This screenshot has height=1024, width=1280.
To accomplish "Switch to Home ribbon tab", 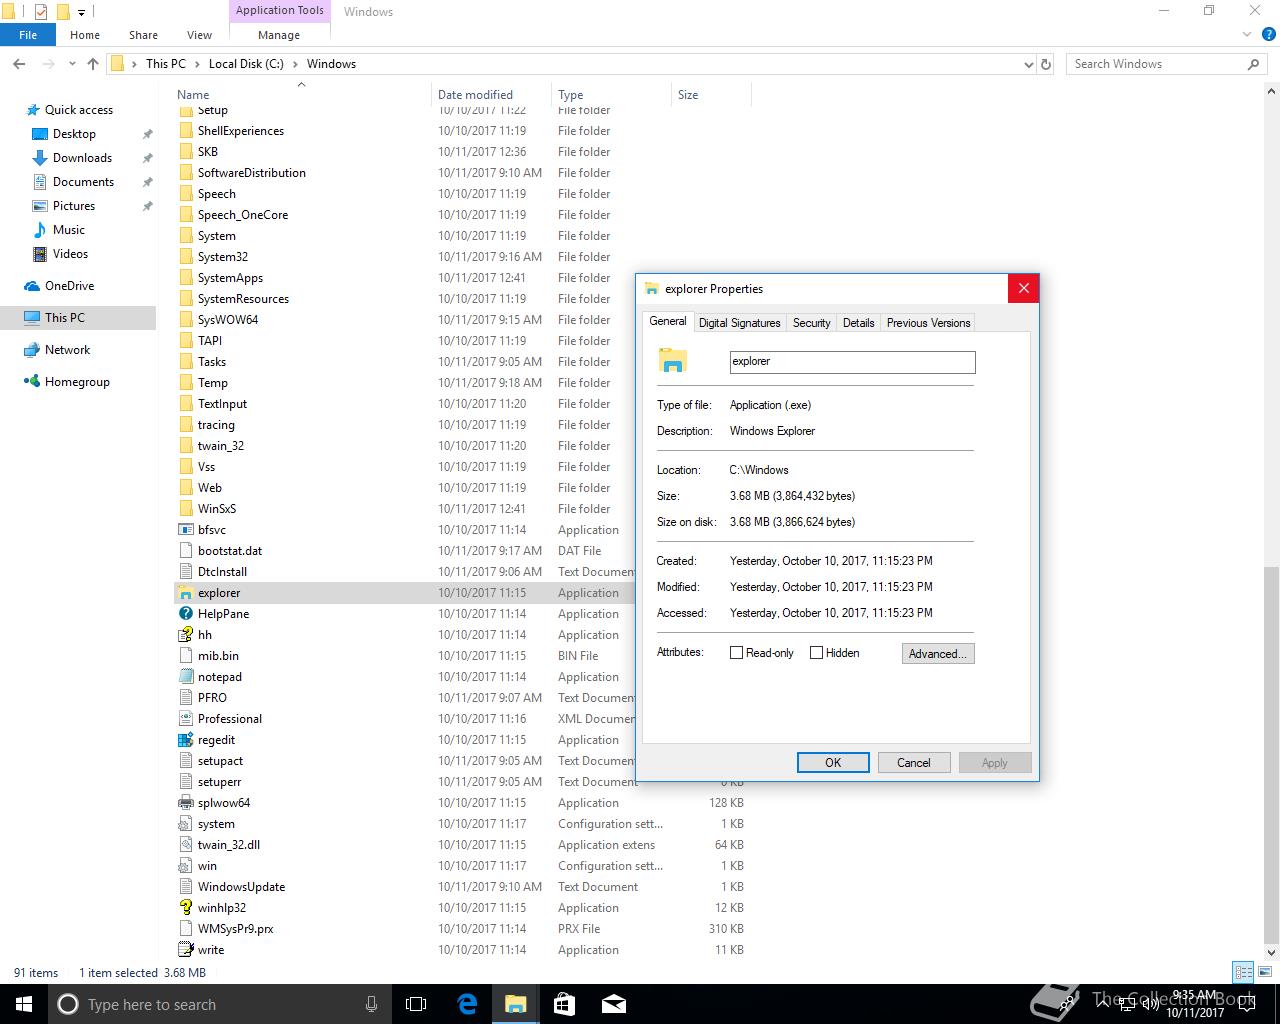I will click(85, 35).
